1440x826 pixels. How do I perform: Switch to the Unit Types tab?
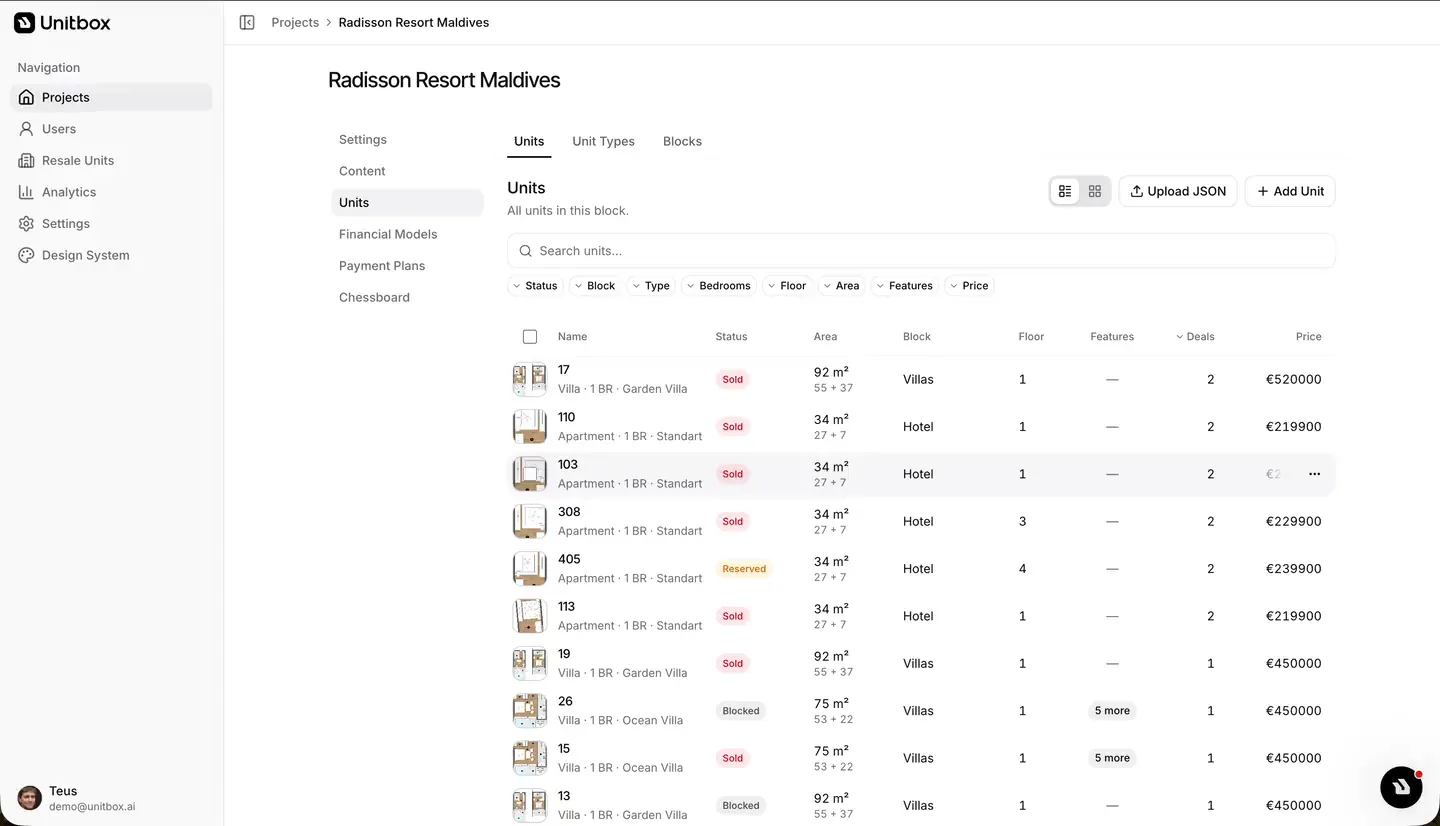[603, 141]
